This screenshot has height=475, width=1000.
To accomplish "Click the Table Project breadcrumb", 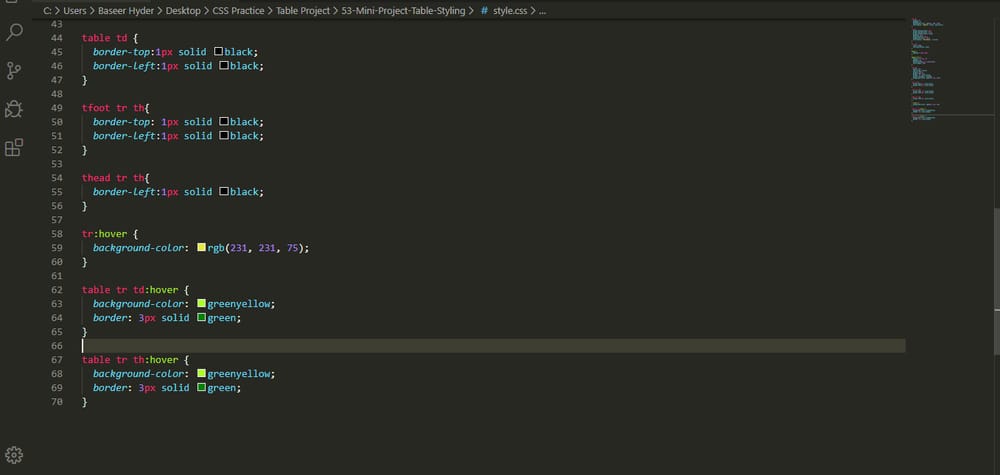I will [x=303, y=11].
